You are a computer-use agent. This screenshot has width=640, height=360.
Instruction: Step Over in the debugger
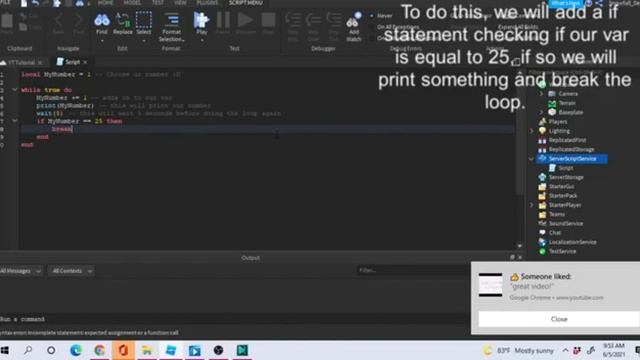click(313, 27)
